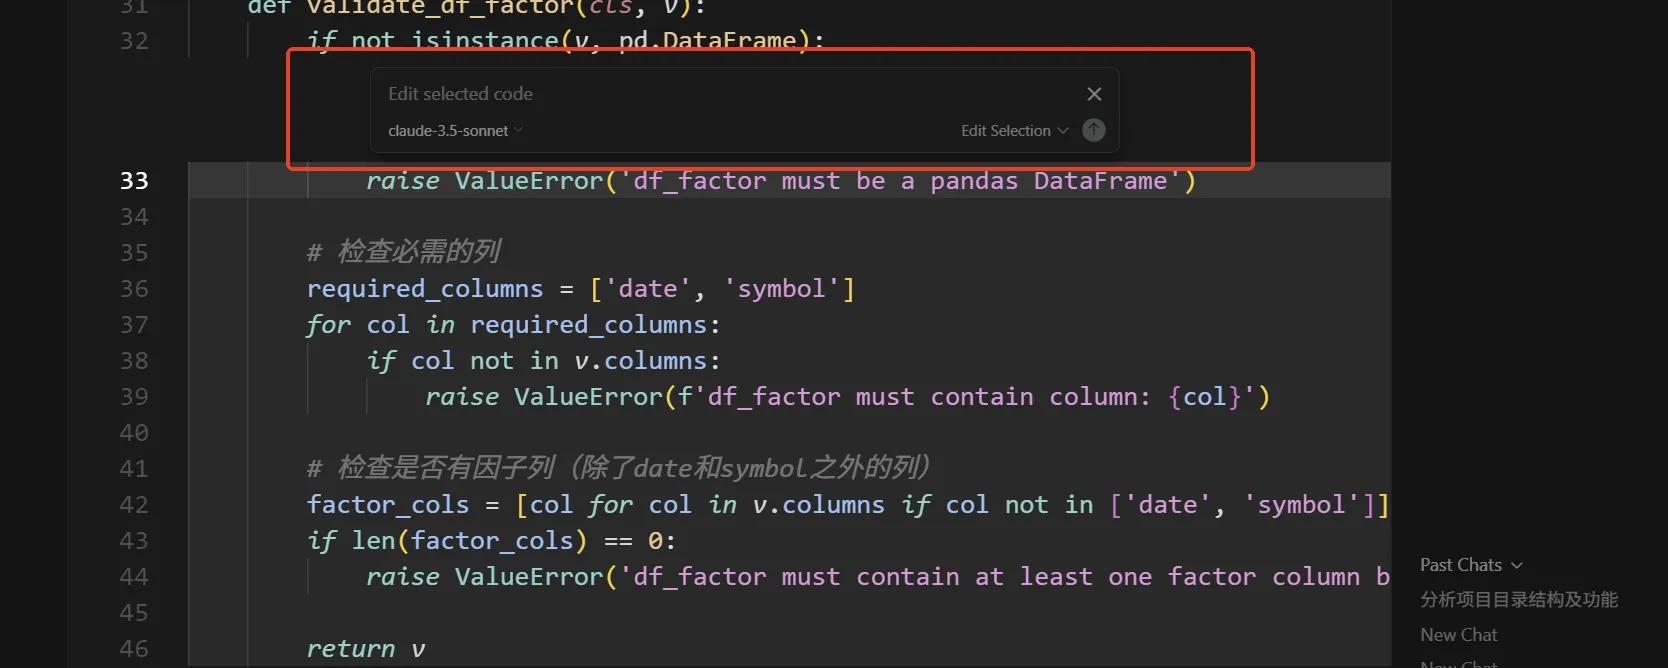This screenshot has height=668, width=1668.
Task: Expand the Edit Selection mode dropdown
Action: tap(1014, 131)
